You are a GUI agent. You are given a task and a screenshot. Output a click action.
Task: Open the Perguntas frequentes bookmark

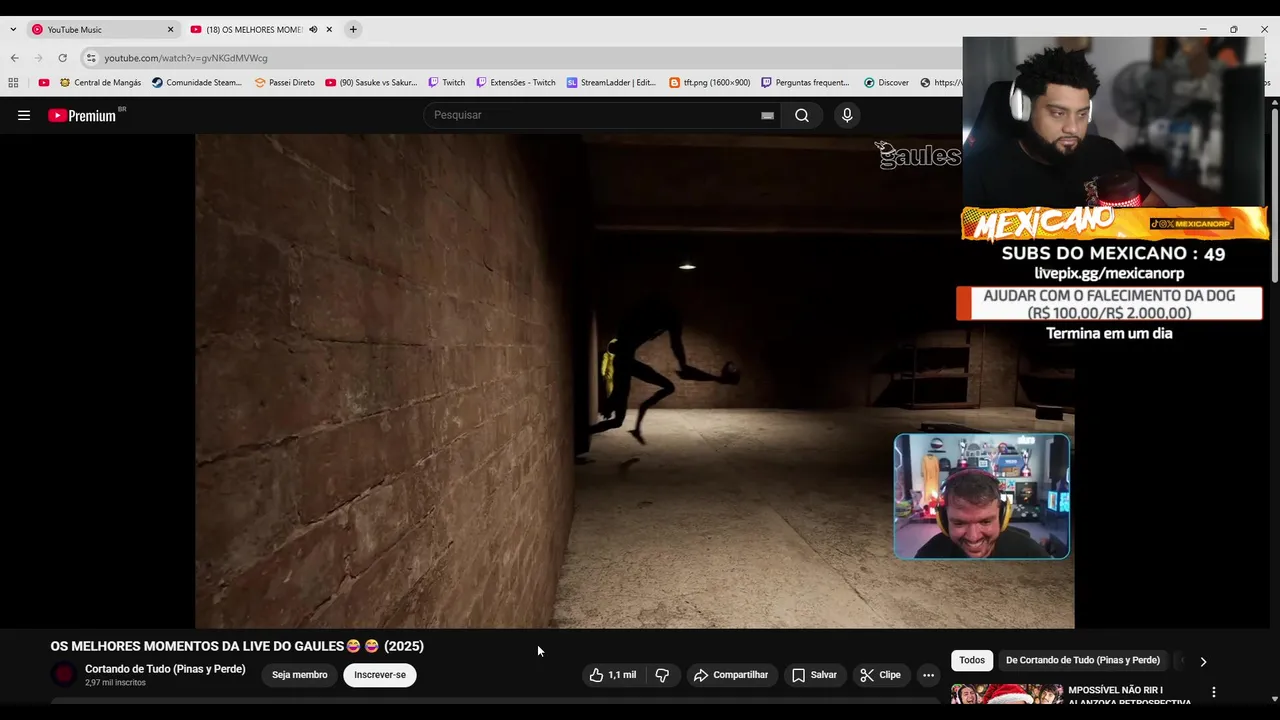click(806, 83)
